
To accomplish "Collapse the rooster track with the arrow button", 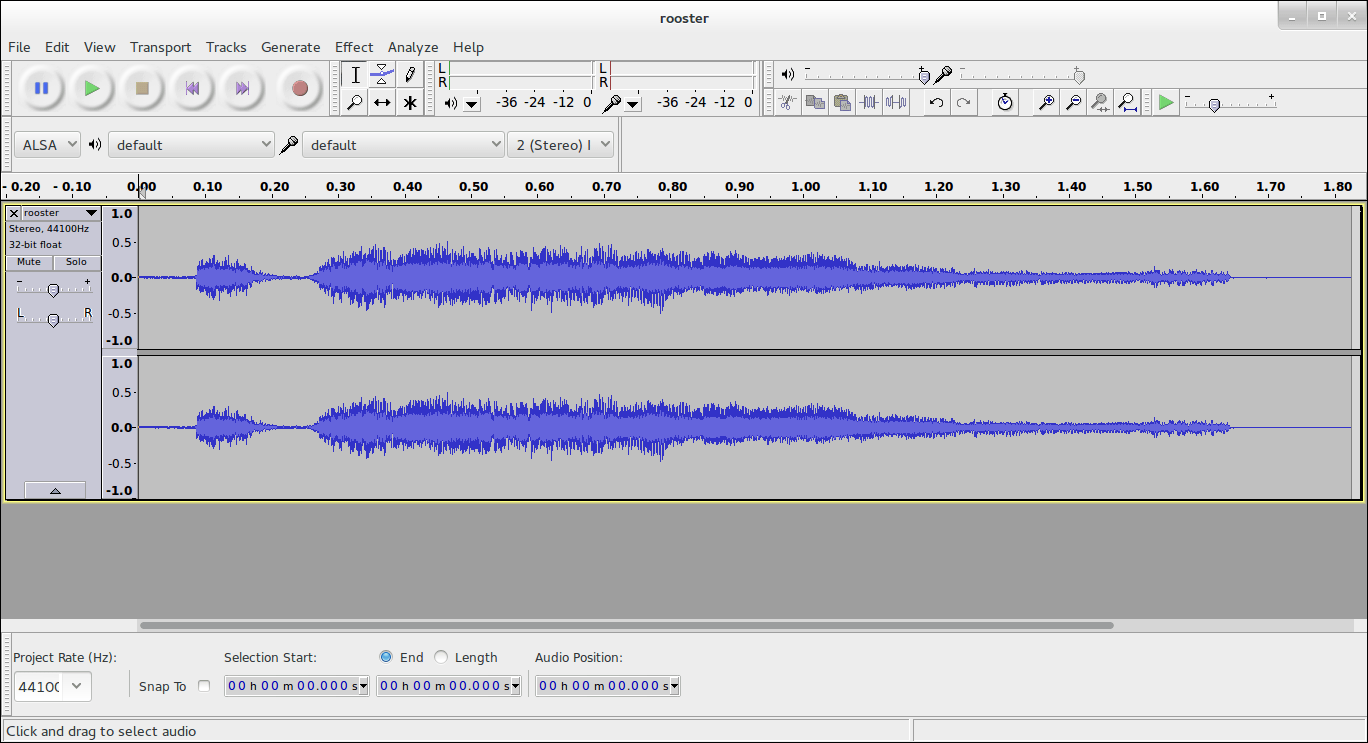I will tap(55, 489).
